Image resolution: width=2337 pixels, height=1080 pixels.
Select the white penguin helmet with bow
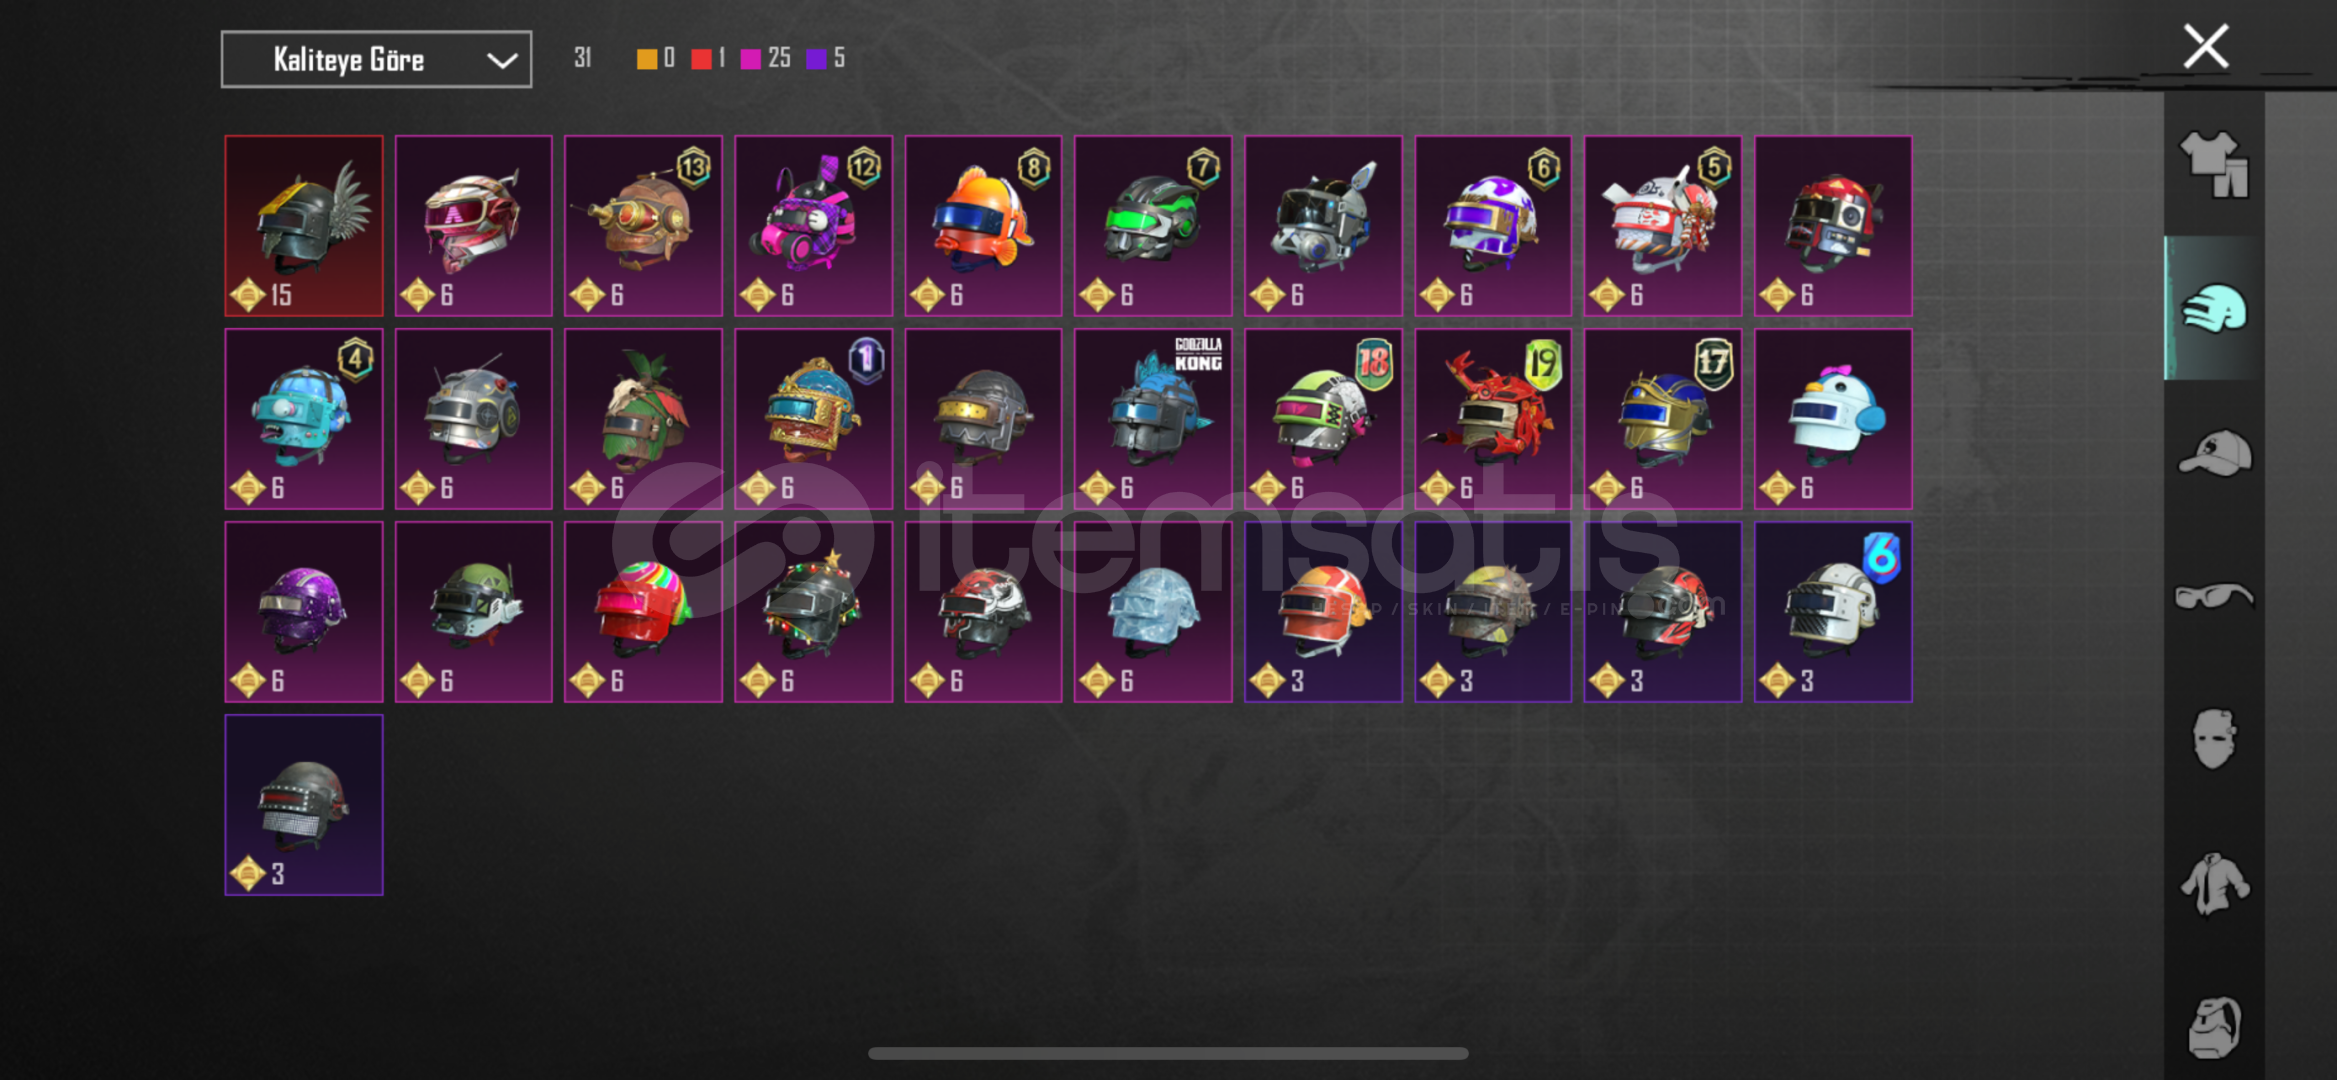coord(1833,419)
